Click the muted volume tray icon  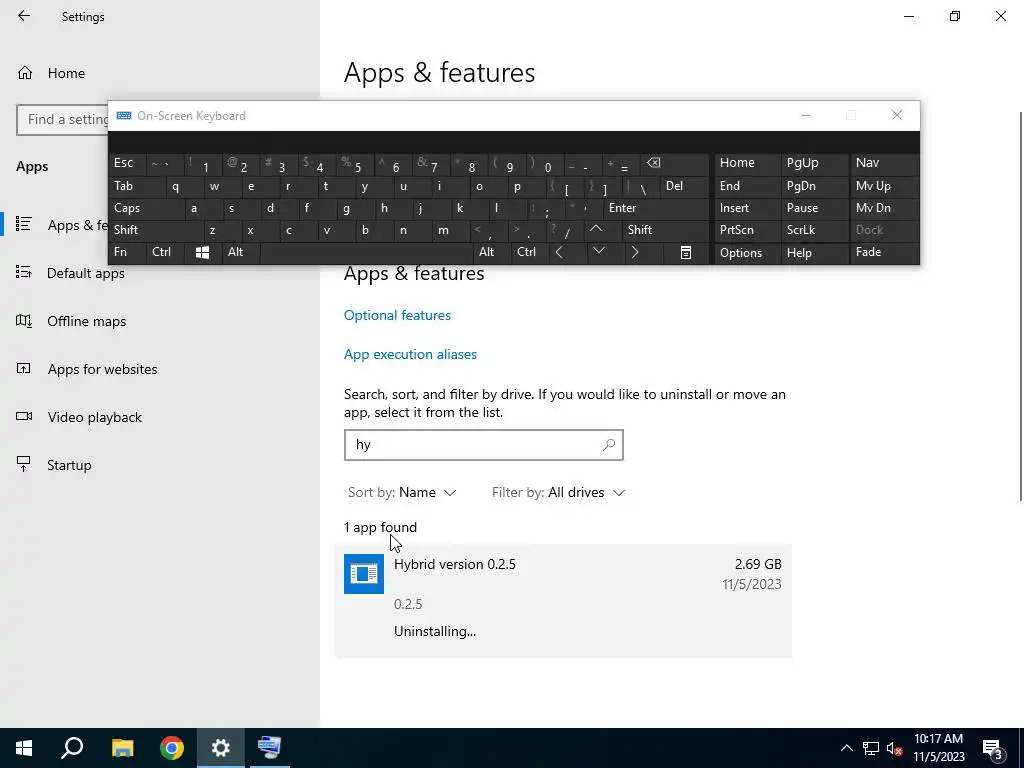pyautogui.click(x=894, y=748)
